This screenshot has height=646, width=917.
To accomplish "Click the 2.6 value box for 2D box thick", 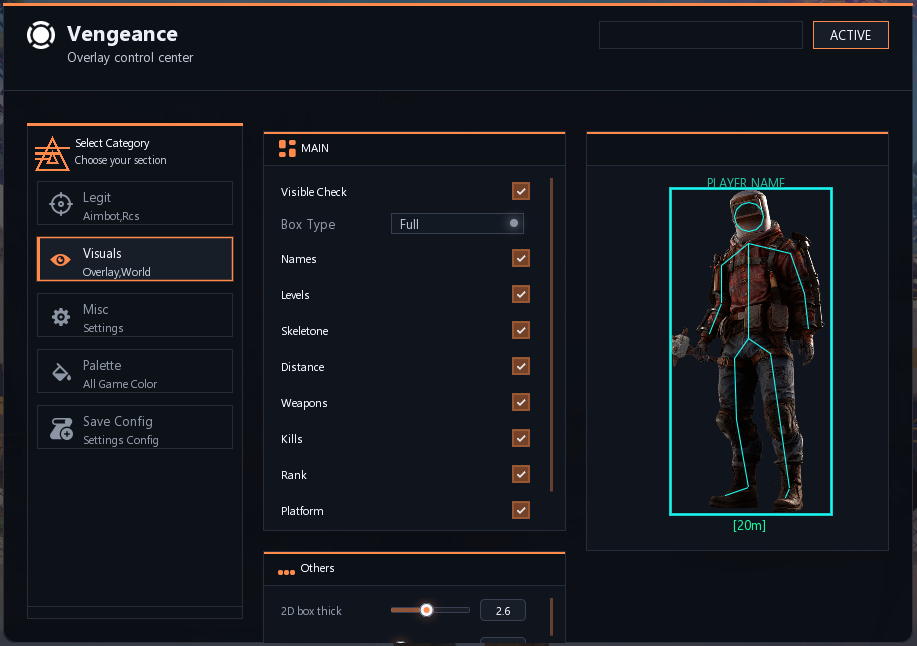I will (x=503, y=611).
